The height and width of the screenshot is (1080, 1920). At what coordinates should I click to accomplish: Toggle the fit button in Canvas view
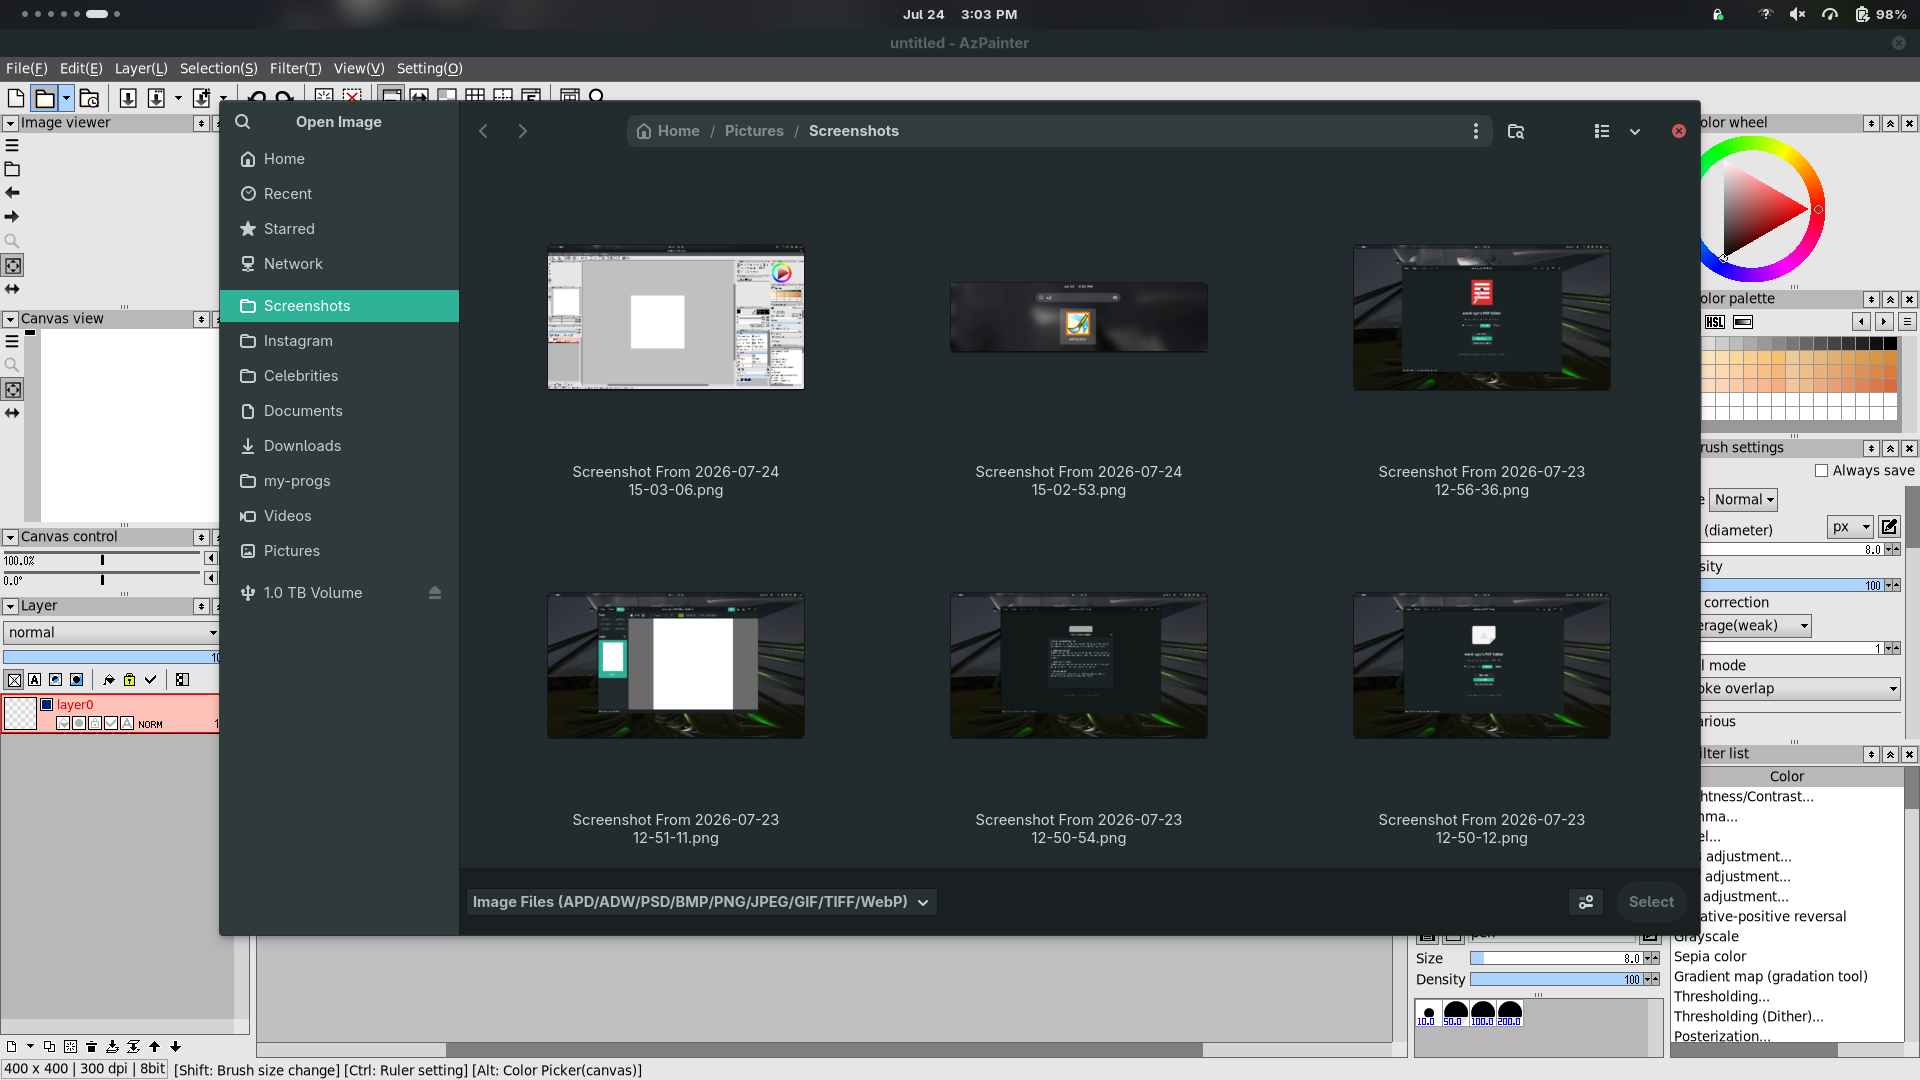(x=13, y=390)
